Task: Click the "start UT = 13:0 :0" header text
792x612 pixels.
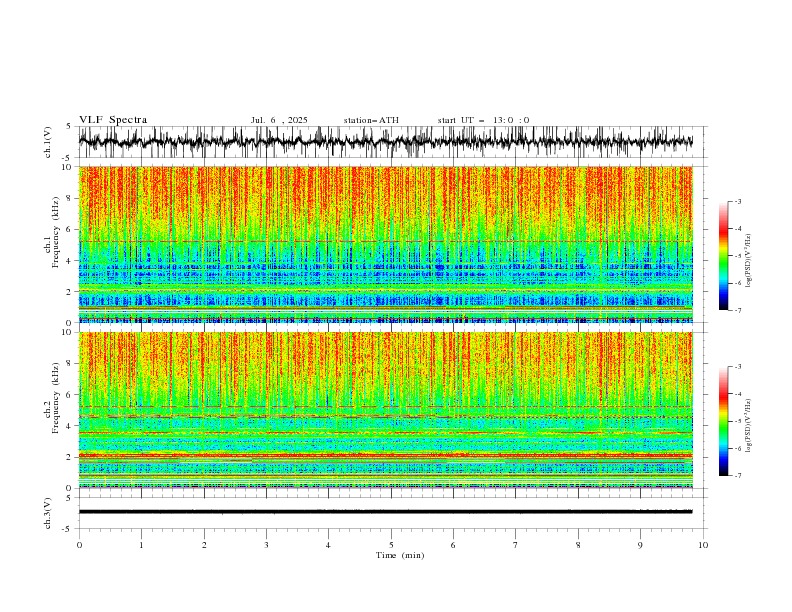Action: tap(483, 120)
